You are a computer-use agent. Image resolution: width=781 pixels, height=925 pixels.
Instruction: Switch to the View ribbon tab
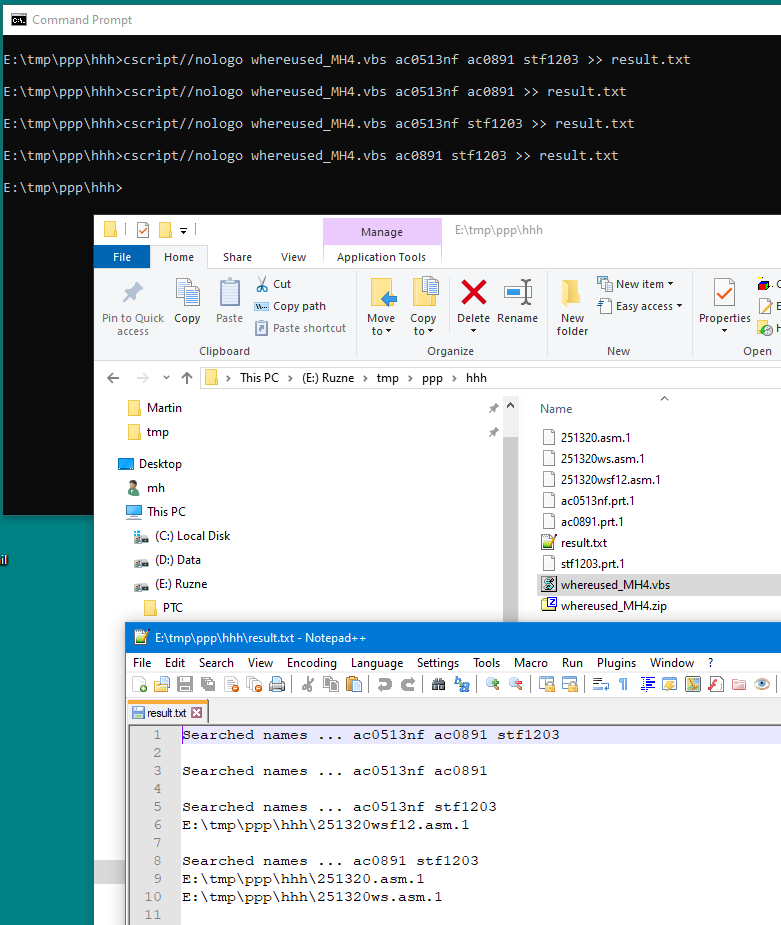click(293, 257)
